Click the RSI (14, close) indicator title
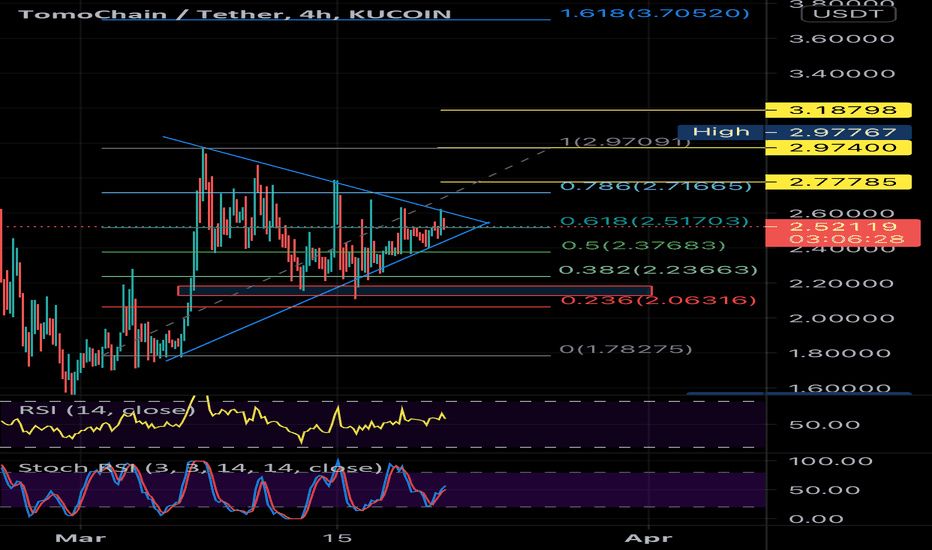Viewport: 932px width, 550px height. click(x=107, y=410)
